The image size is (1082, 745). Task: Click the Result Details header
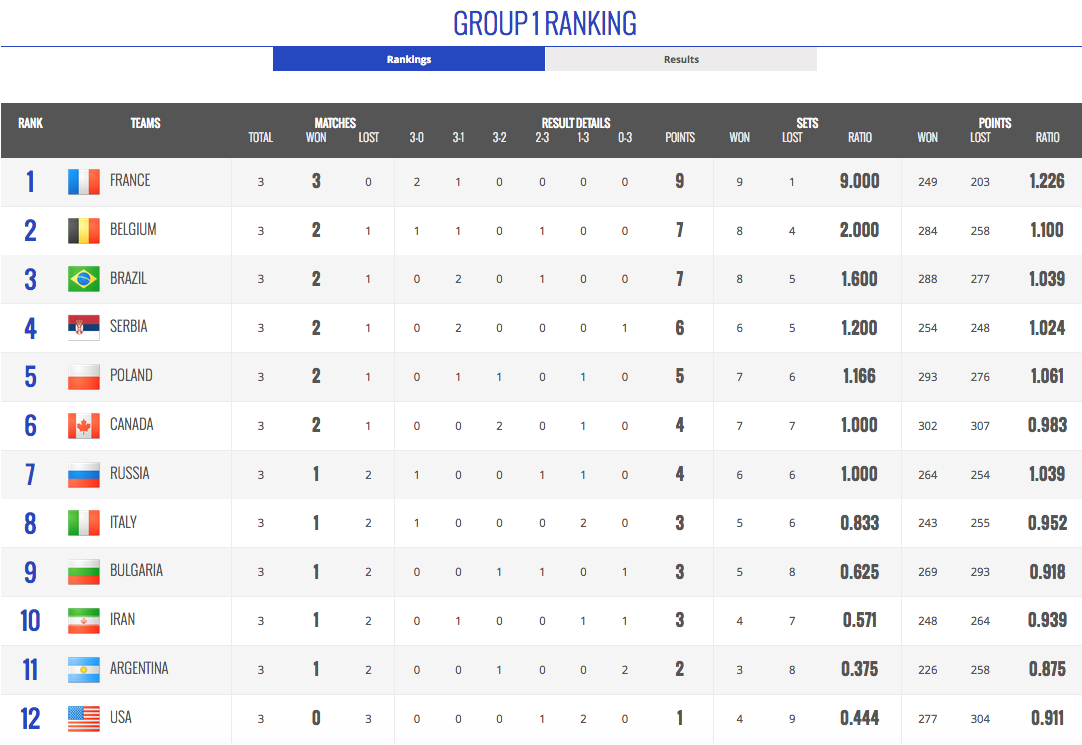[x=576, y=123]
